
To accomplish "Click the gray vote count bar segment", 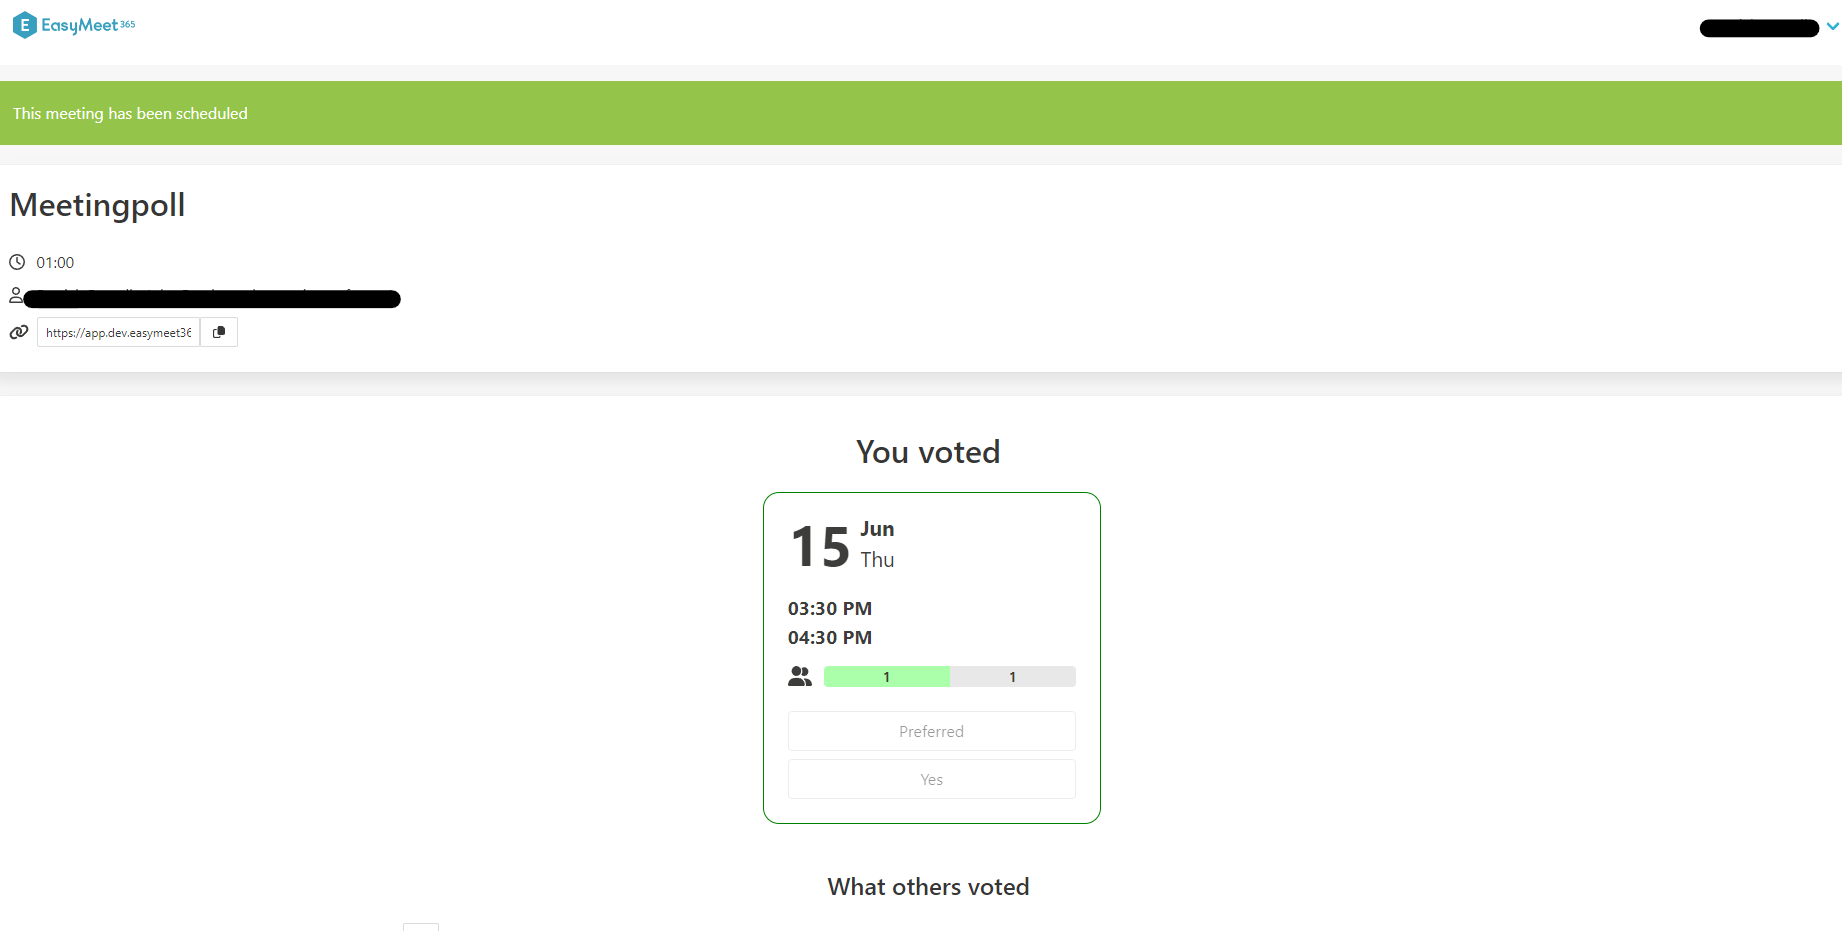I will pos(1012,677).
